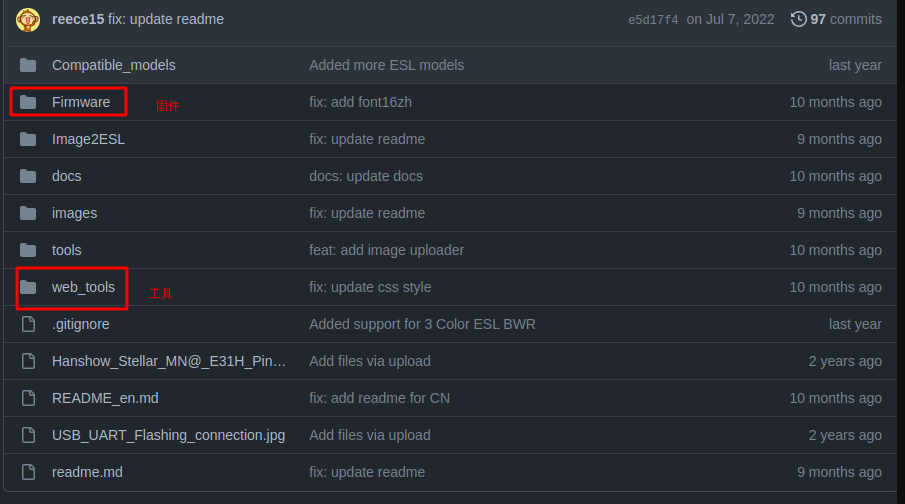Screen dimensions: 905x504
Task: Open the images folder
Action: tap(74, 213)
